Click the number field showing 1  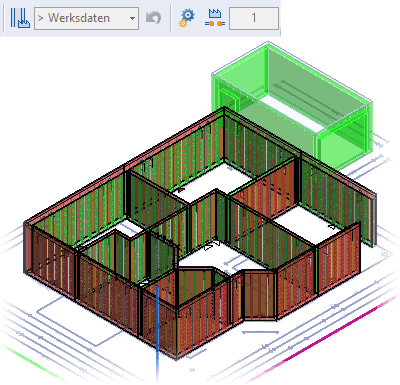tap(254, 18)
